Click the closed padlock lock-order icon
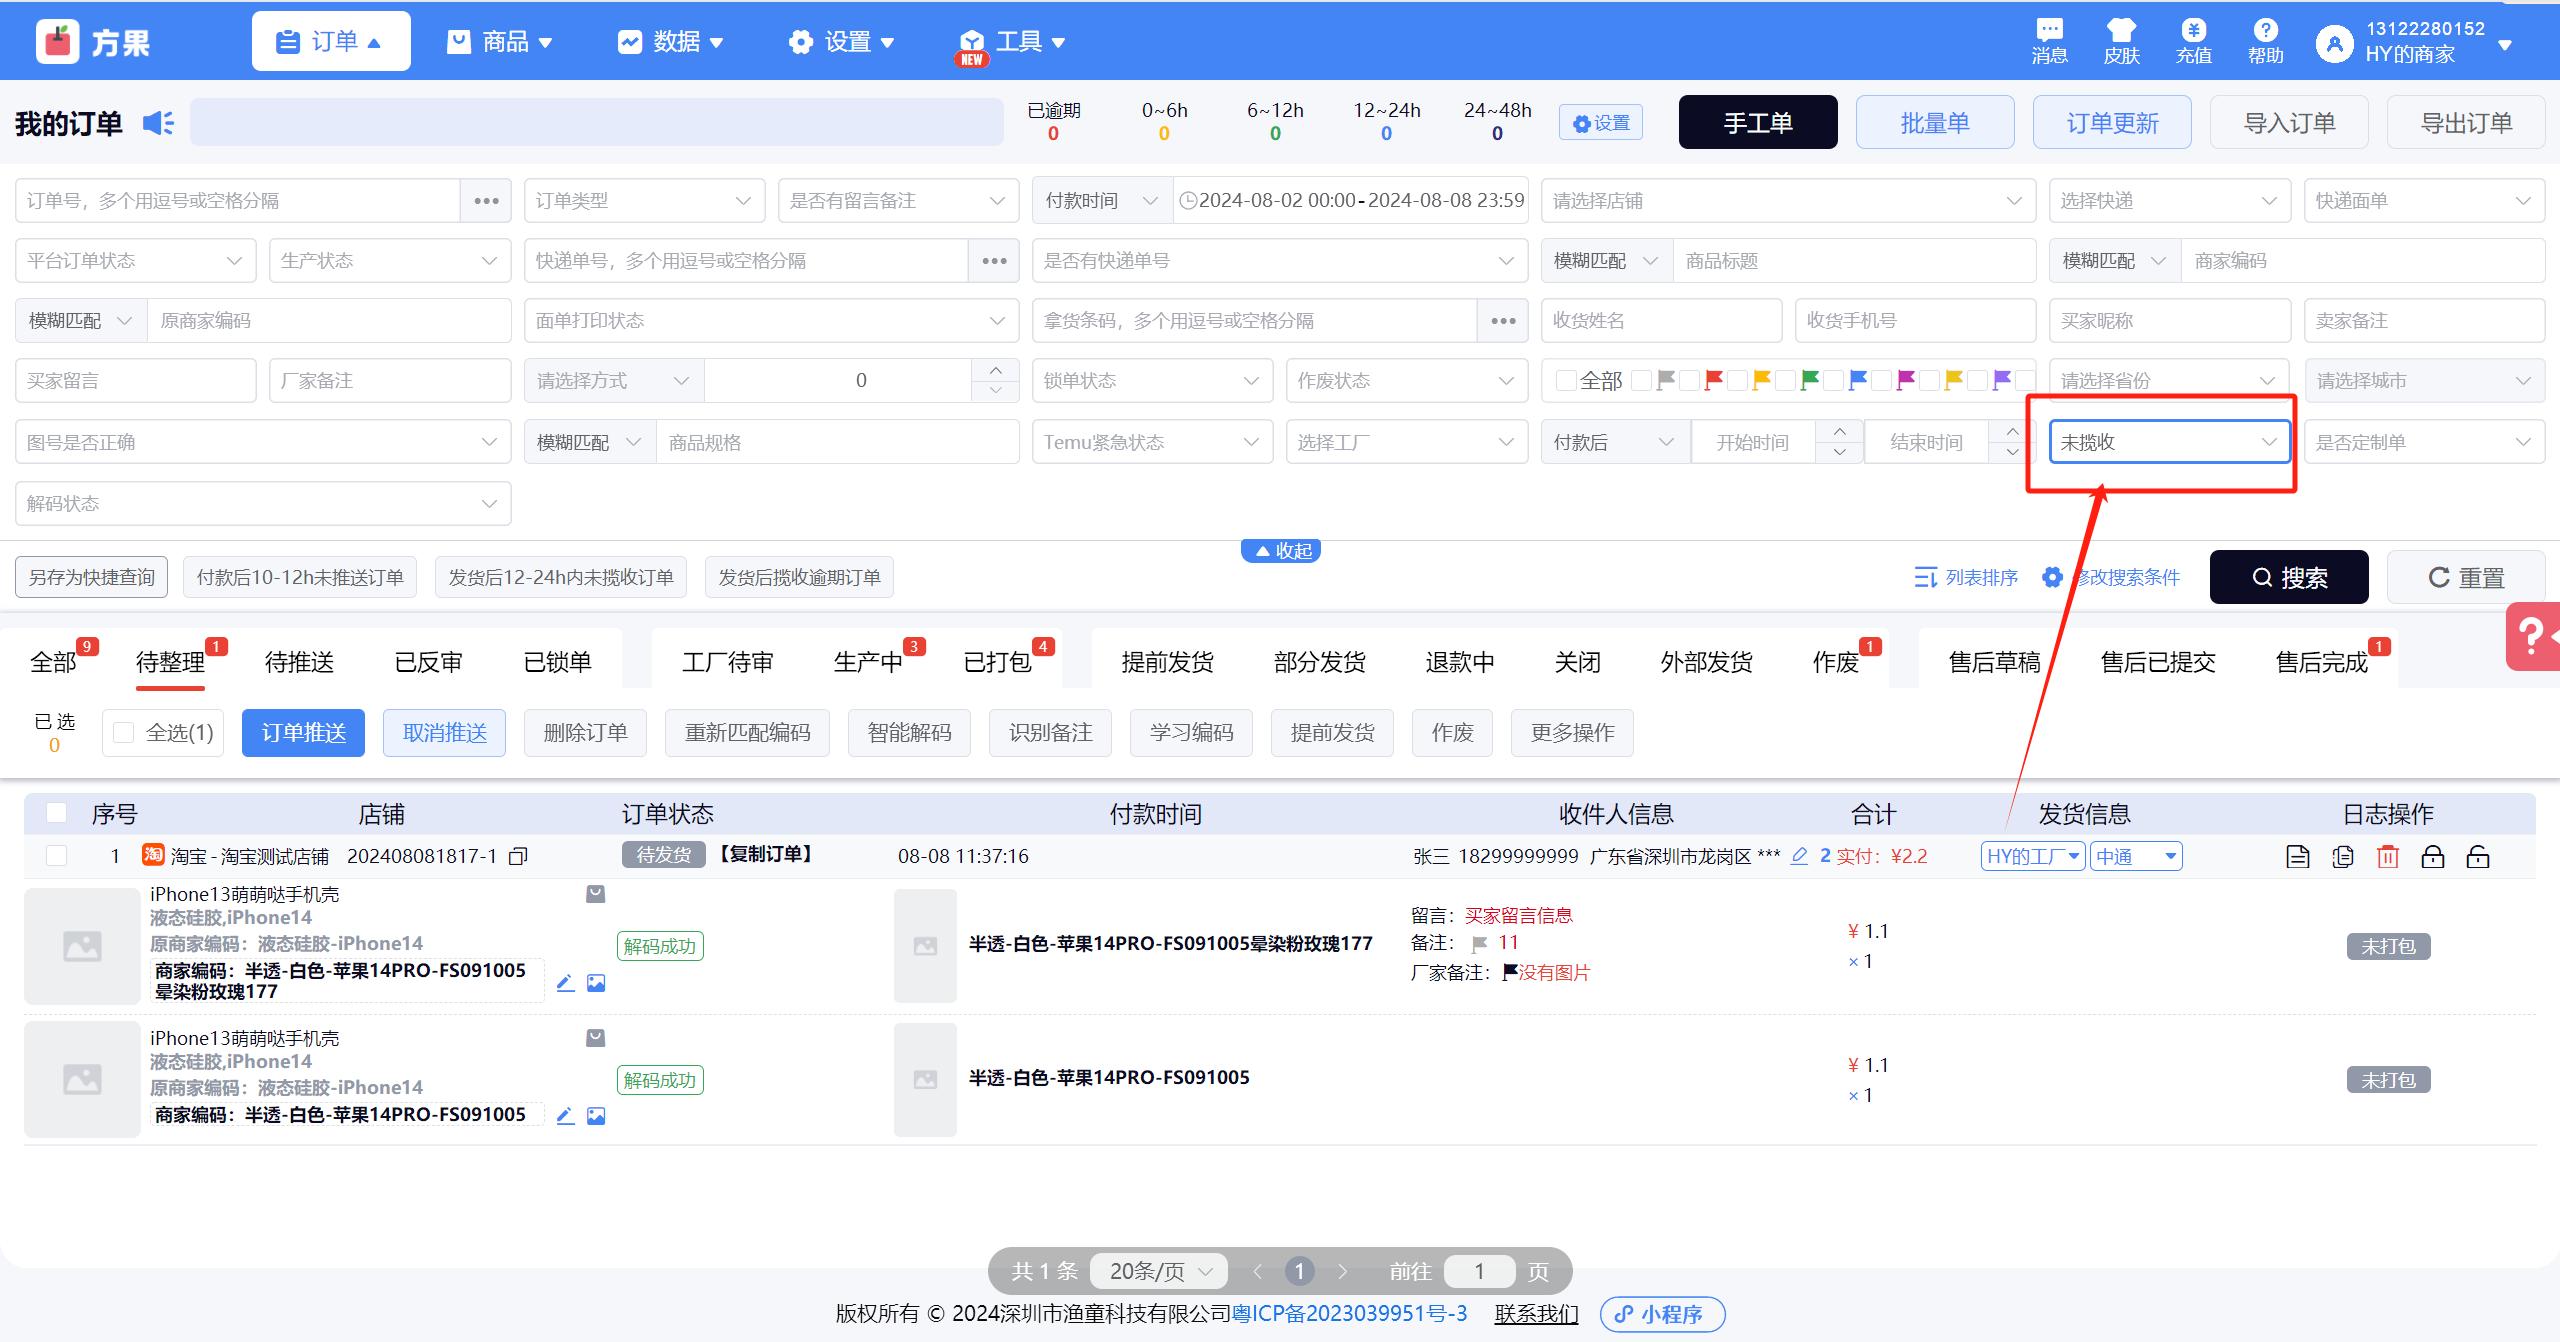The image size is (2560, 1342). pos(2432,856)
